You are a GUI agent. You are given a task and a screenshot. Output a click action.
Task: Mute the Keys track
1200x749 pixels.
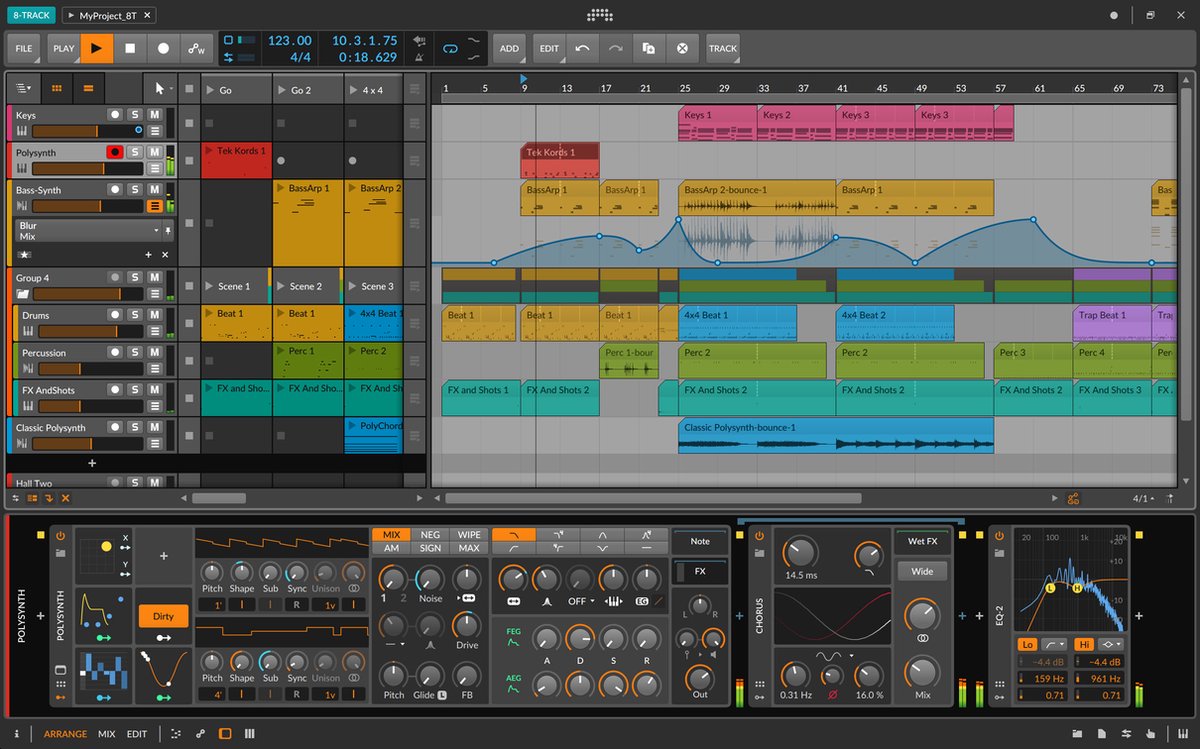(x=154, y=115)
